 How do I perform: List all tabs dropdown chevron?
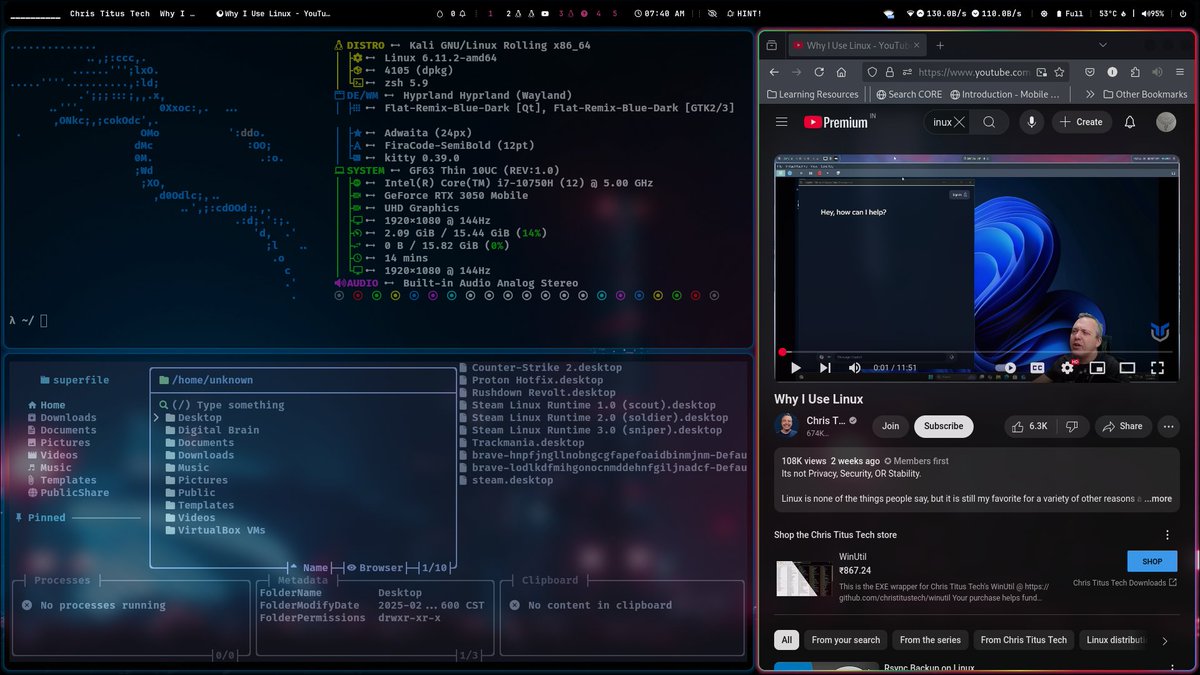(1103, 45)
